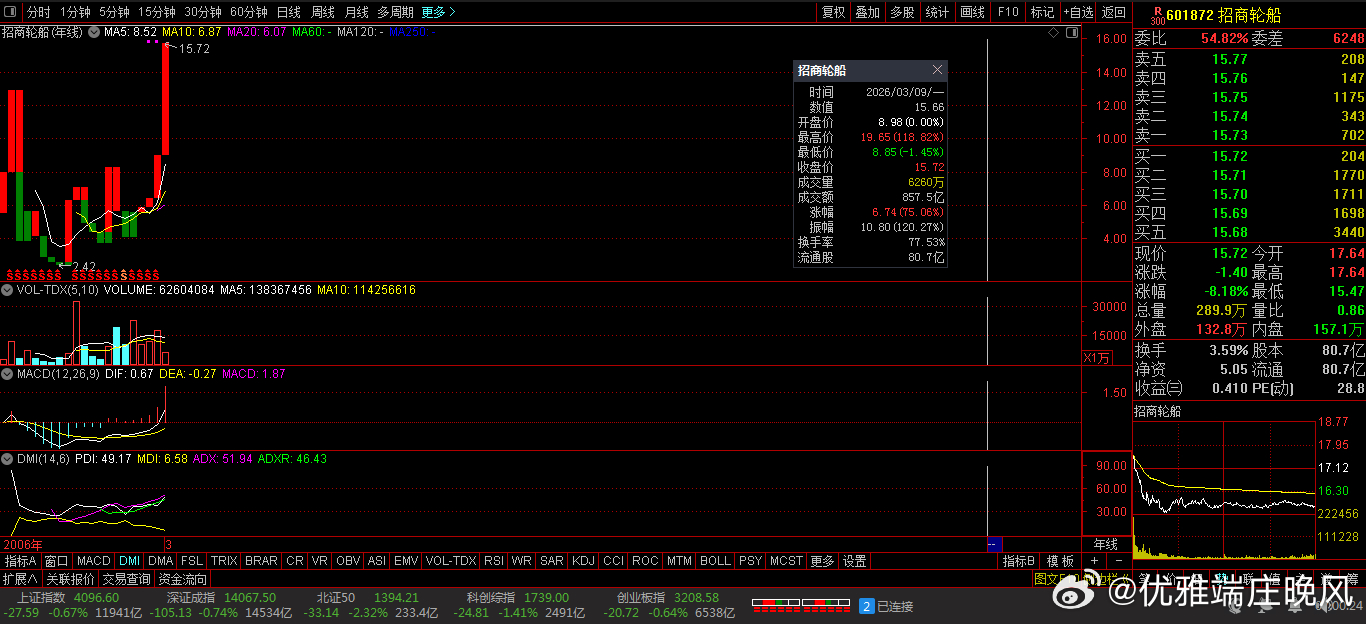The image size is (1366, 624).
Task: Switch to the 5分钟 period
Action: pos(114,12)
